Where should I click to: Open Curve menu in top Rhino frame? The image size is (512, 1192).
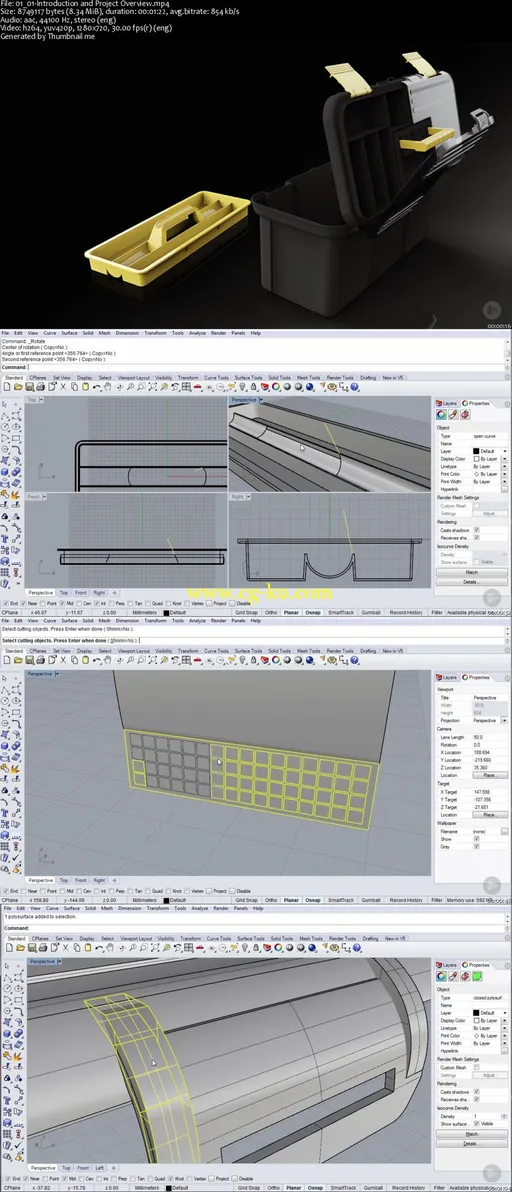click(49, 333)
